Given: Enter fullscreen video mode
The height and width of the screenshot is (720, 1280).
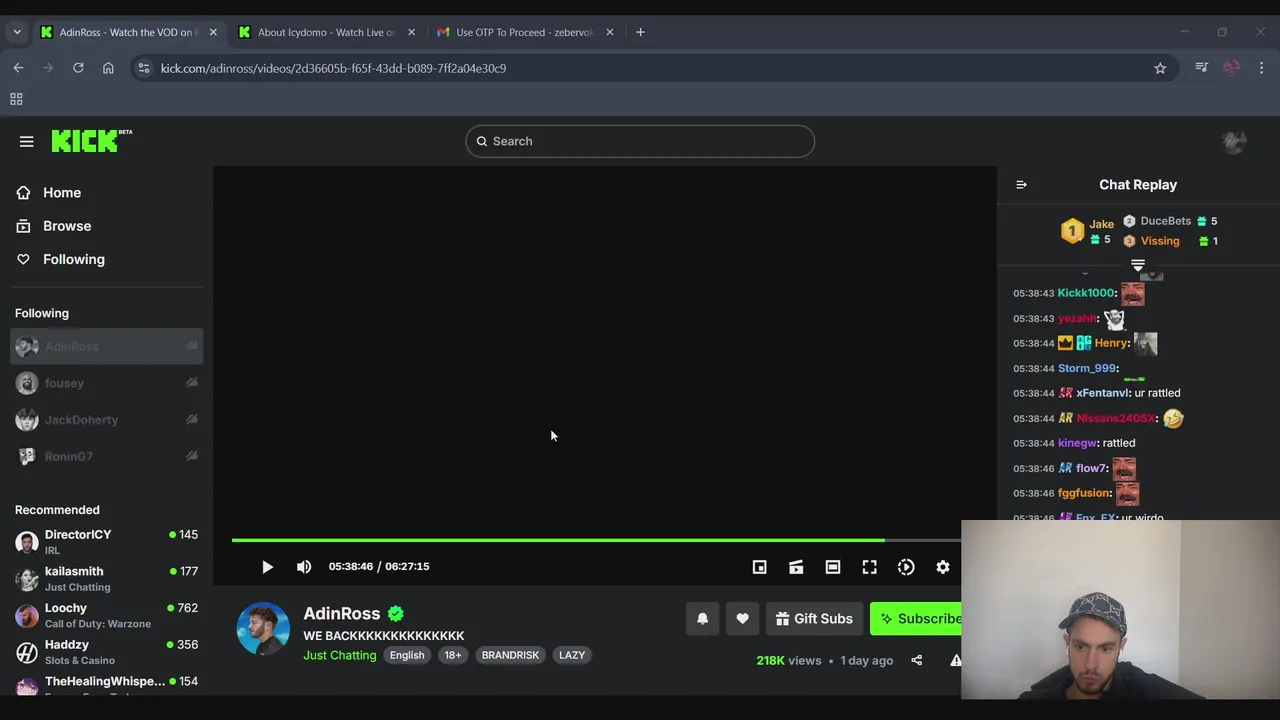Looking at the screenshot, I should pyautogui.click(x=870, y=567).
